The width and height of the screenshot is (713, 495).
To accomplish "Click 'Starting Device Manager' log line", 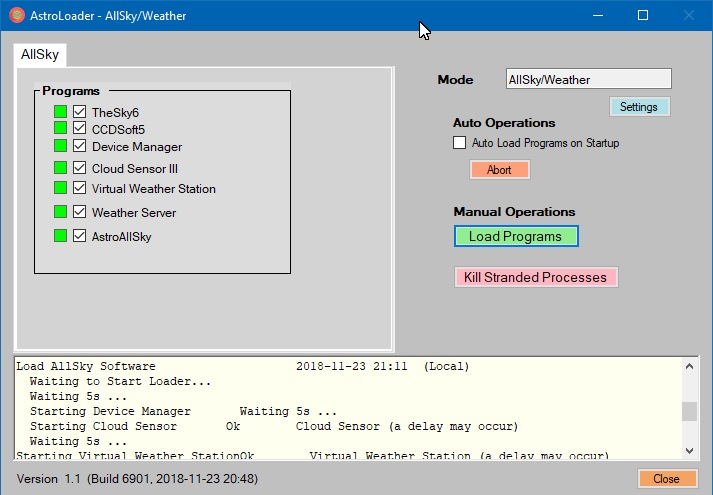I will (110, 411).
